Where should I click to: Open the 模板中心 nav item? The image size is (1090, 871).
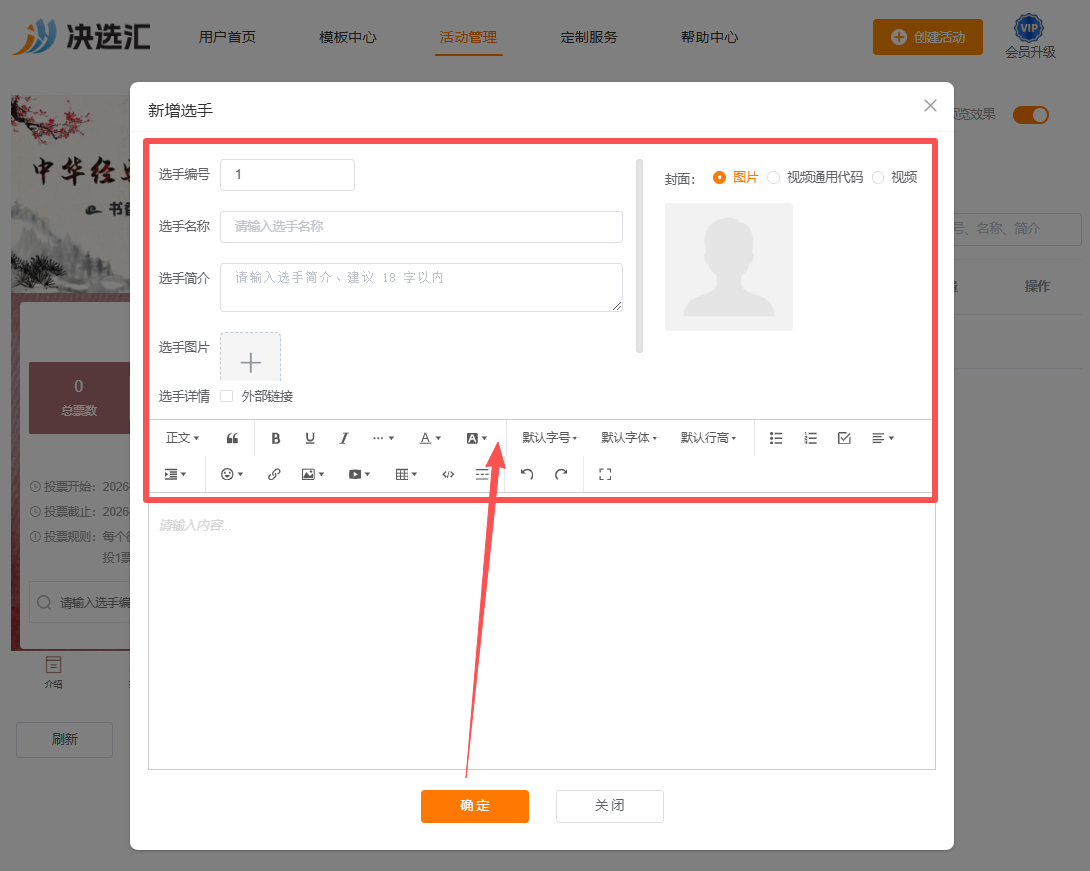(x=348, y=37)
